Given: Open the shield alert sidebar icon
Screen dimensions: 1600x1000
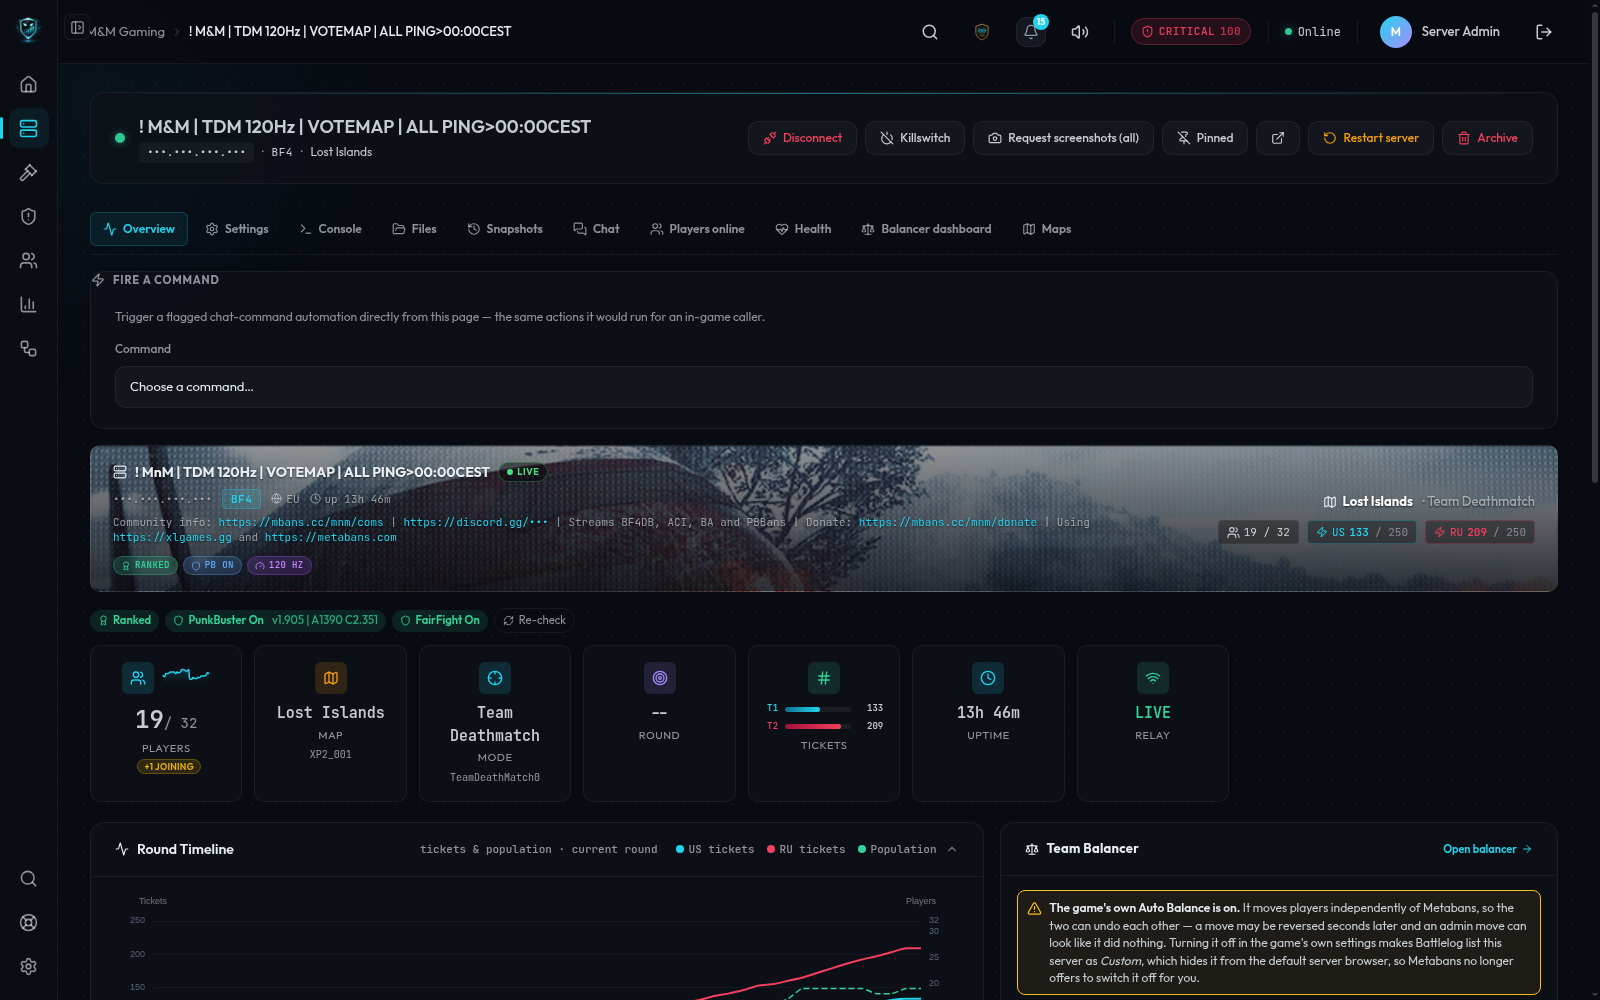Looking at the screenshot, I should pos(28,216).
